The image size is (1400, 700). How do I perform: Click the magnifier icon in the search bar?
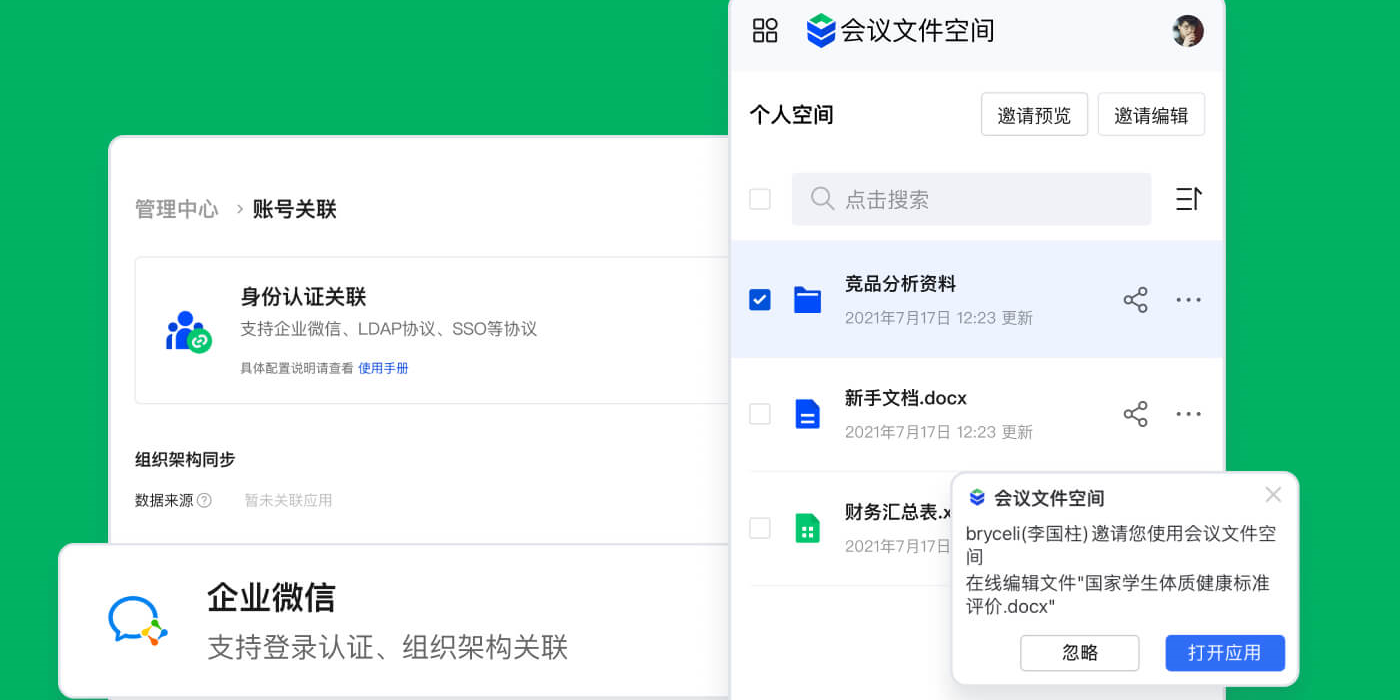pyautogui.click(x=822, y=199)
